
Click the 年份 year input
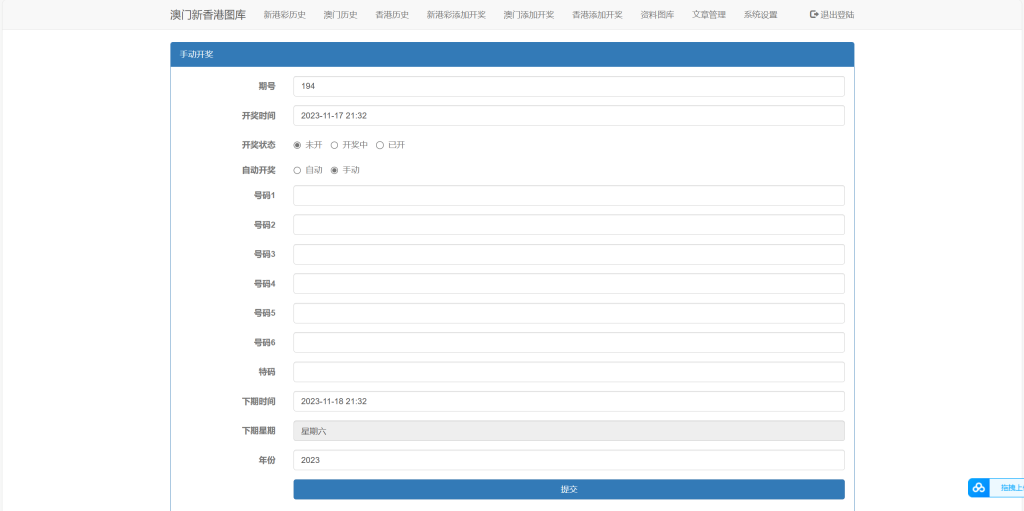tap(568, 460)
